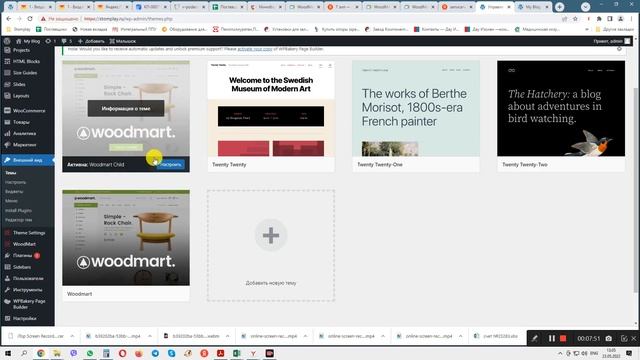Open Theme Settings in the sidebar
The height and width of the screenshot is (360, 640).
pos(29,233)
